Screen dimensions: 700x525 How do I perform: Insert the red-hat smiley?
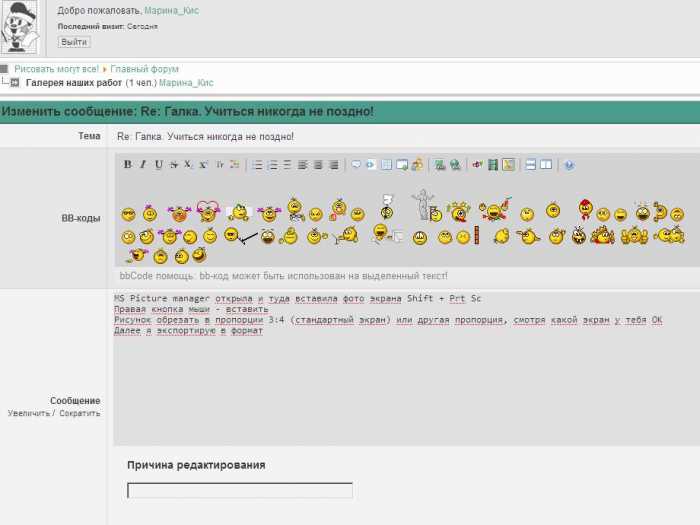click(x=584, y=211)
